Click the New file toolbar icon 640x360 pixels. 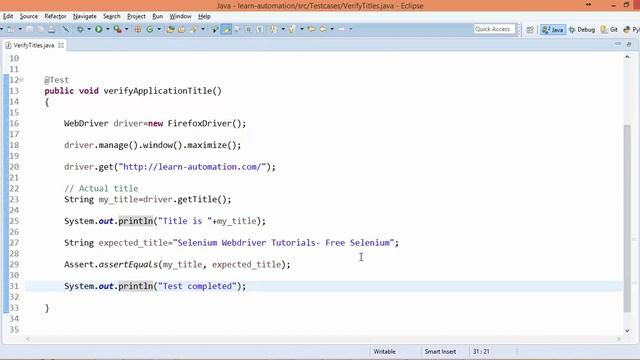click(x=11, y=29)
